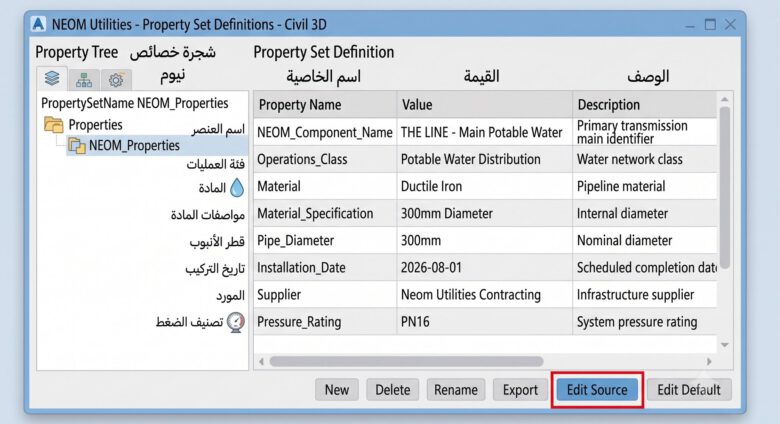
Task: Click the System pressure rating description
Action: pyautogui.click(x=637, y=321)
